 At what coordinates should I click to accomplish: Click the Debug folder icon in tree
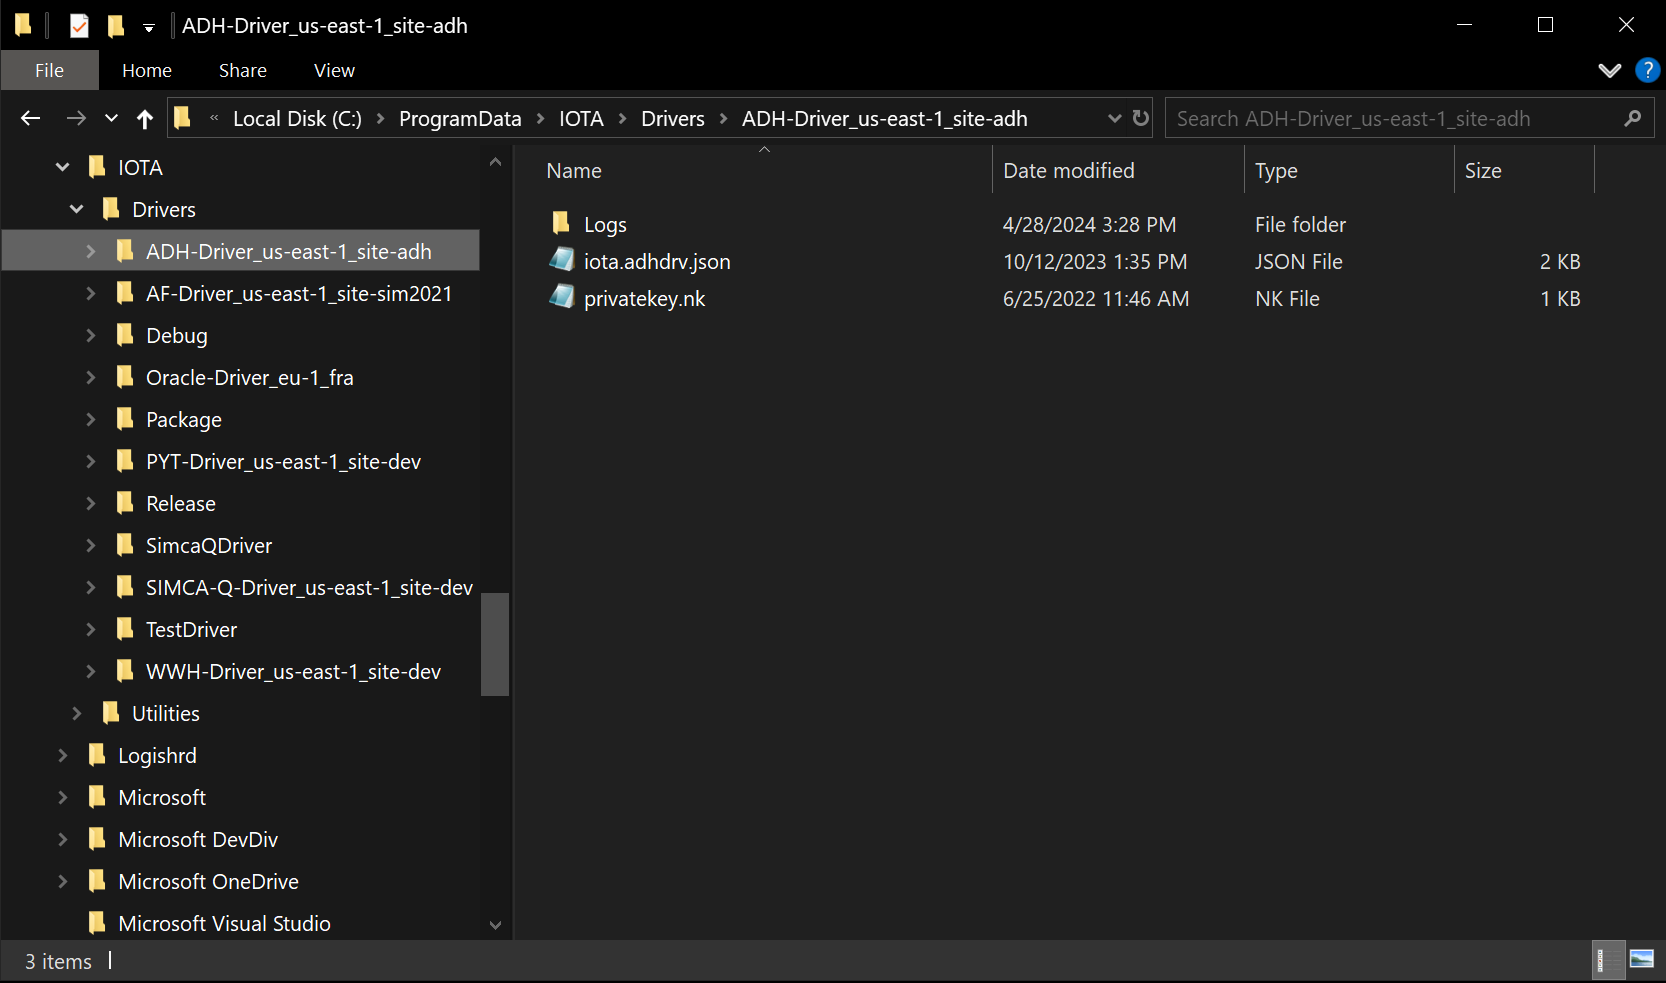tap(125, 334)
